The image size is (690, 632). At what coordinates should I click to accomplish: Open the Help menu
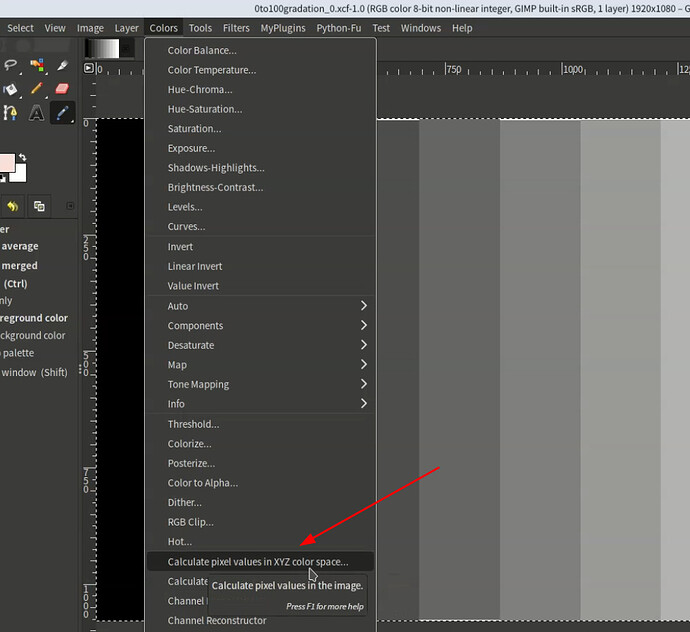(x=462, y=28)
